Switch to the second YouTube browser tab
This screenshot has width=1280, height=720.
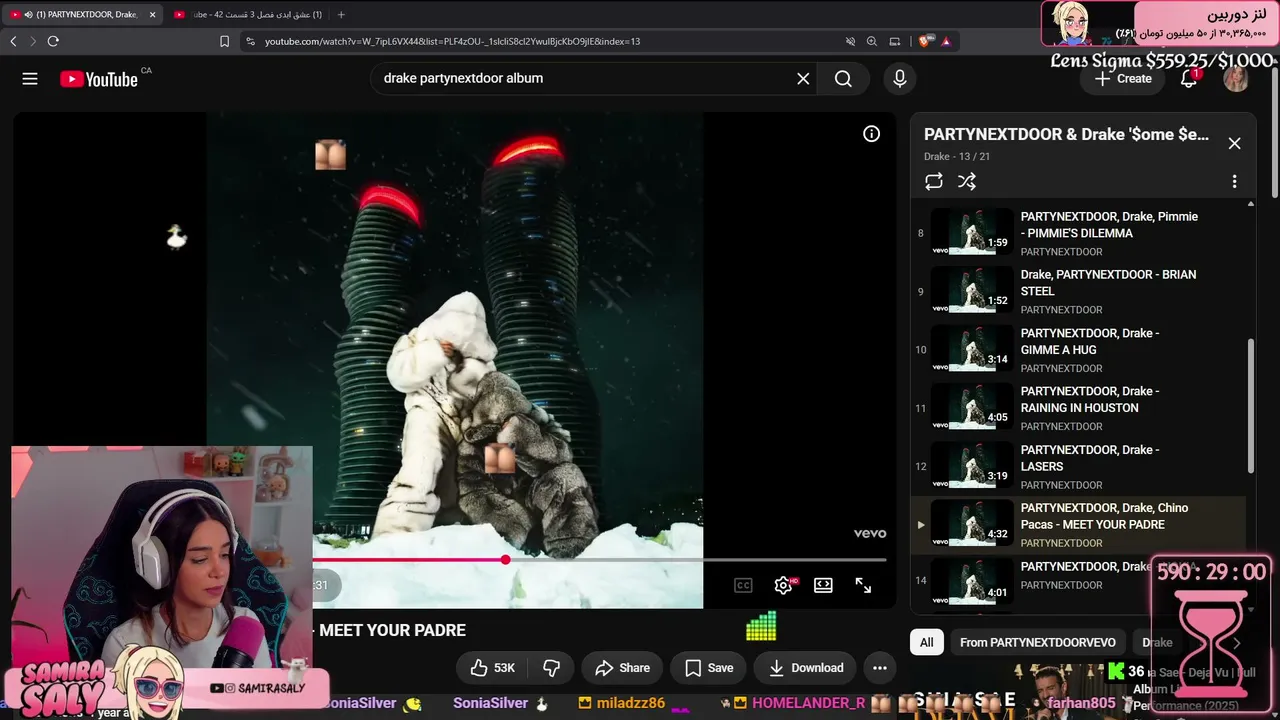pyautogui.click(x=248, y=14)
